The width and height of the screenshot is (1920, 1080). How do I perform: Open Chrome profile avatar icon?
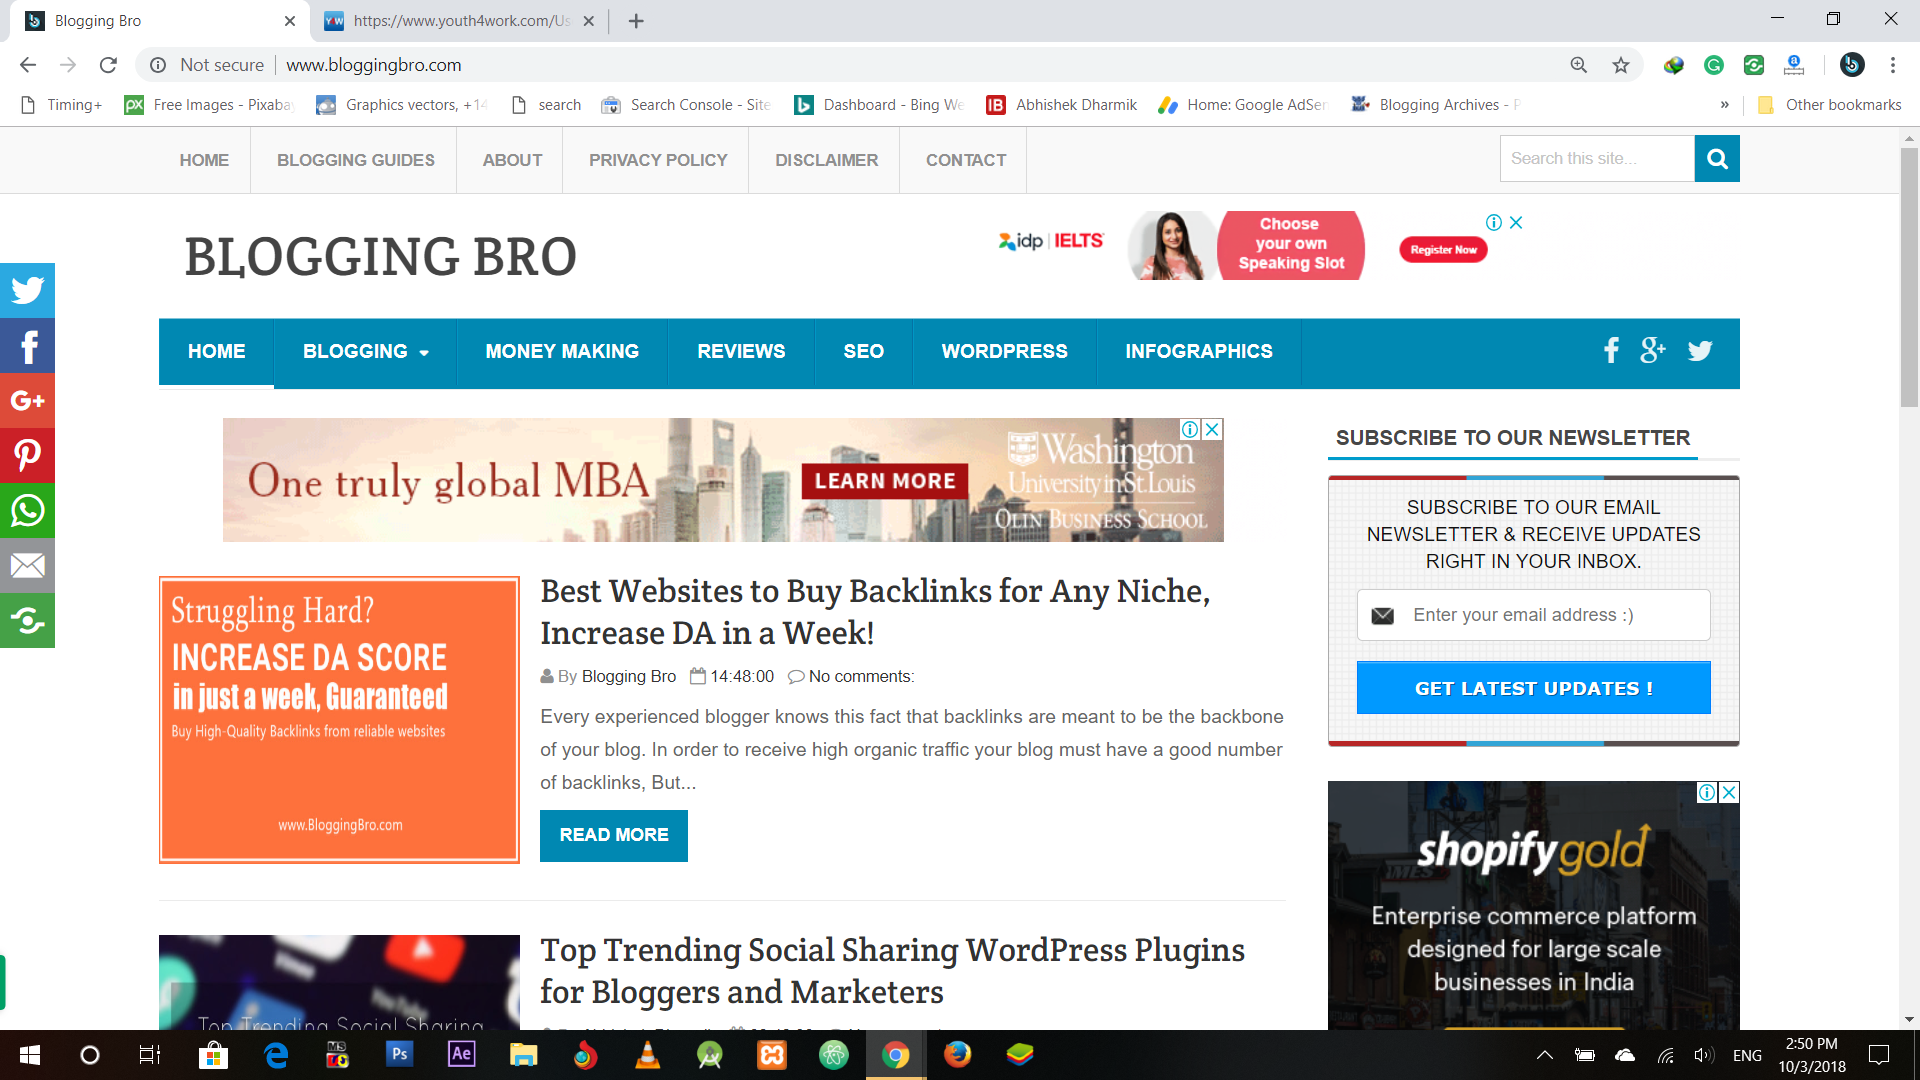pyautogui.click(x=1852, y=65)
